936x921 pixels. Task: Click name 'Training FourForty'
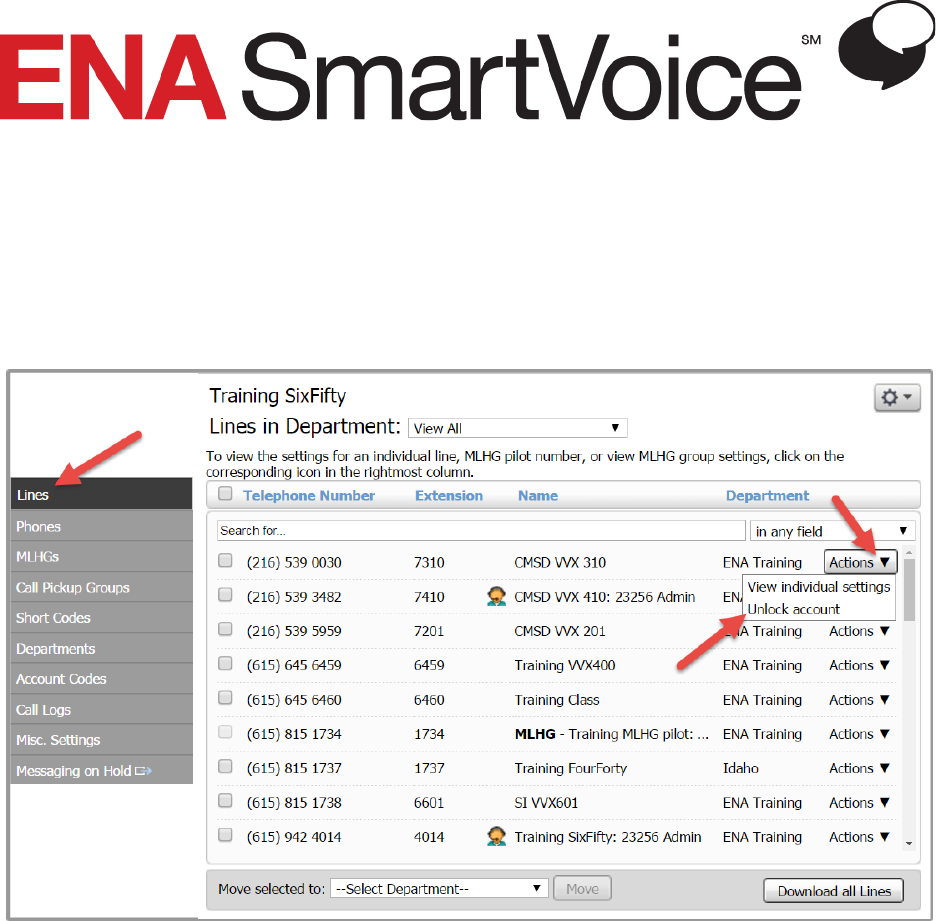571,768
